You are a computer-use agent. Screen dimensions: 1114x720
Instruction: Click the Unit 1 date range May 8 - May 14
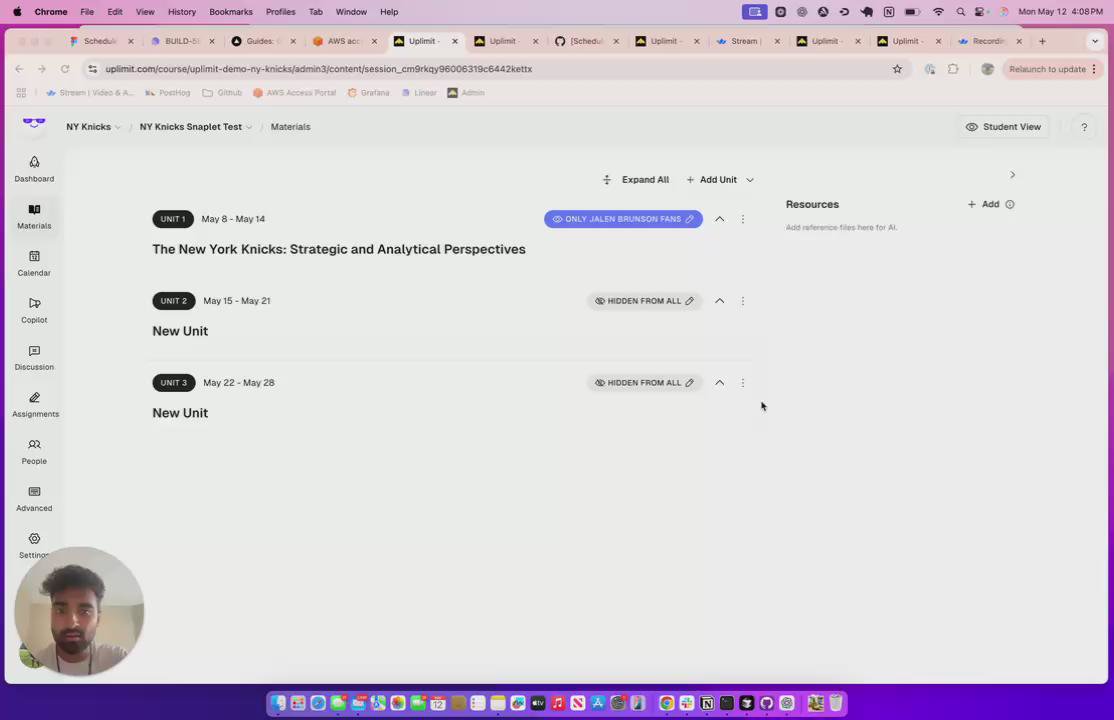233,219
